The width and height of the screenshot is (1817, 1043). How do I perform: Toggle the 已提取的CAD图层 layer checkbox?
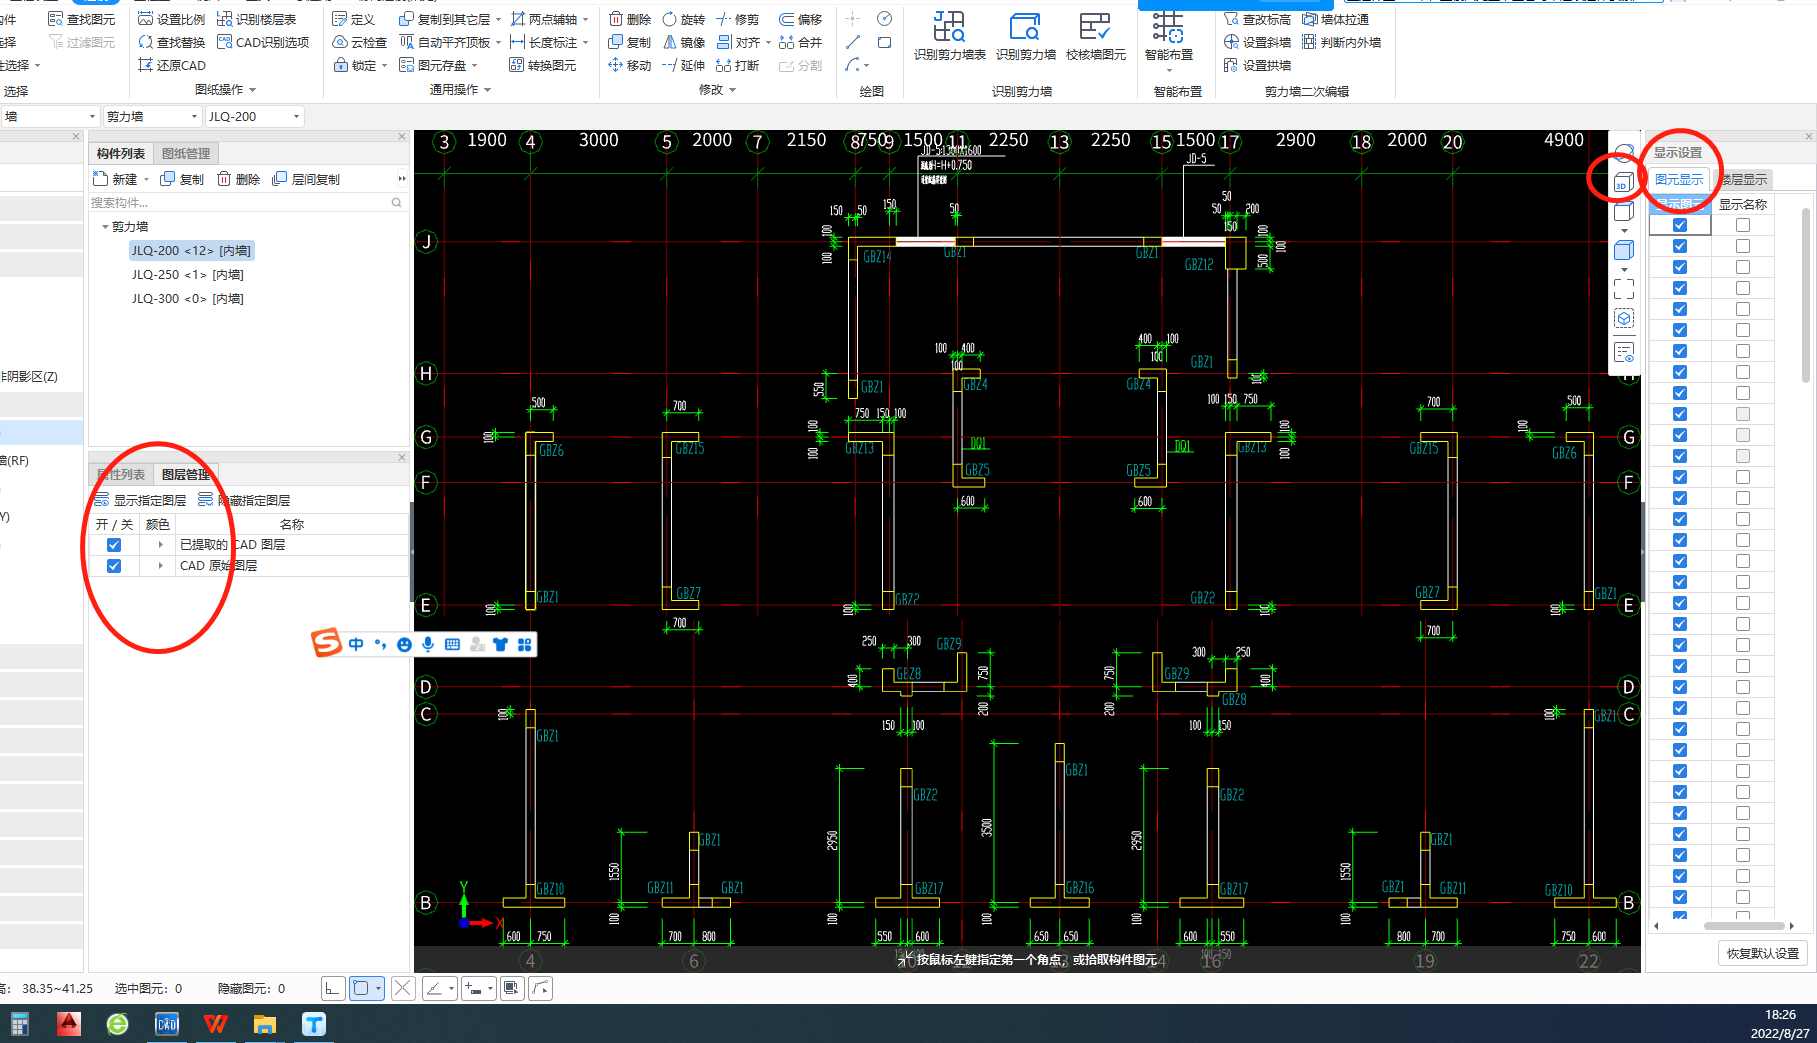[114, 545]
